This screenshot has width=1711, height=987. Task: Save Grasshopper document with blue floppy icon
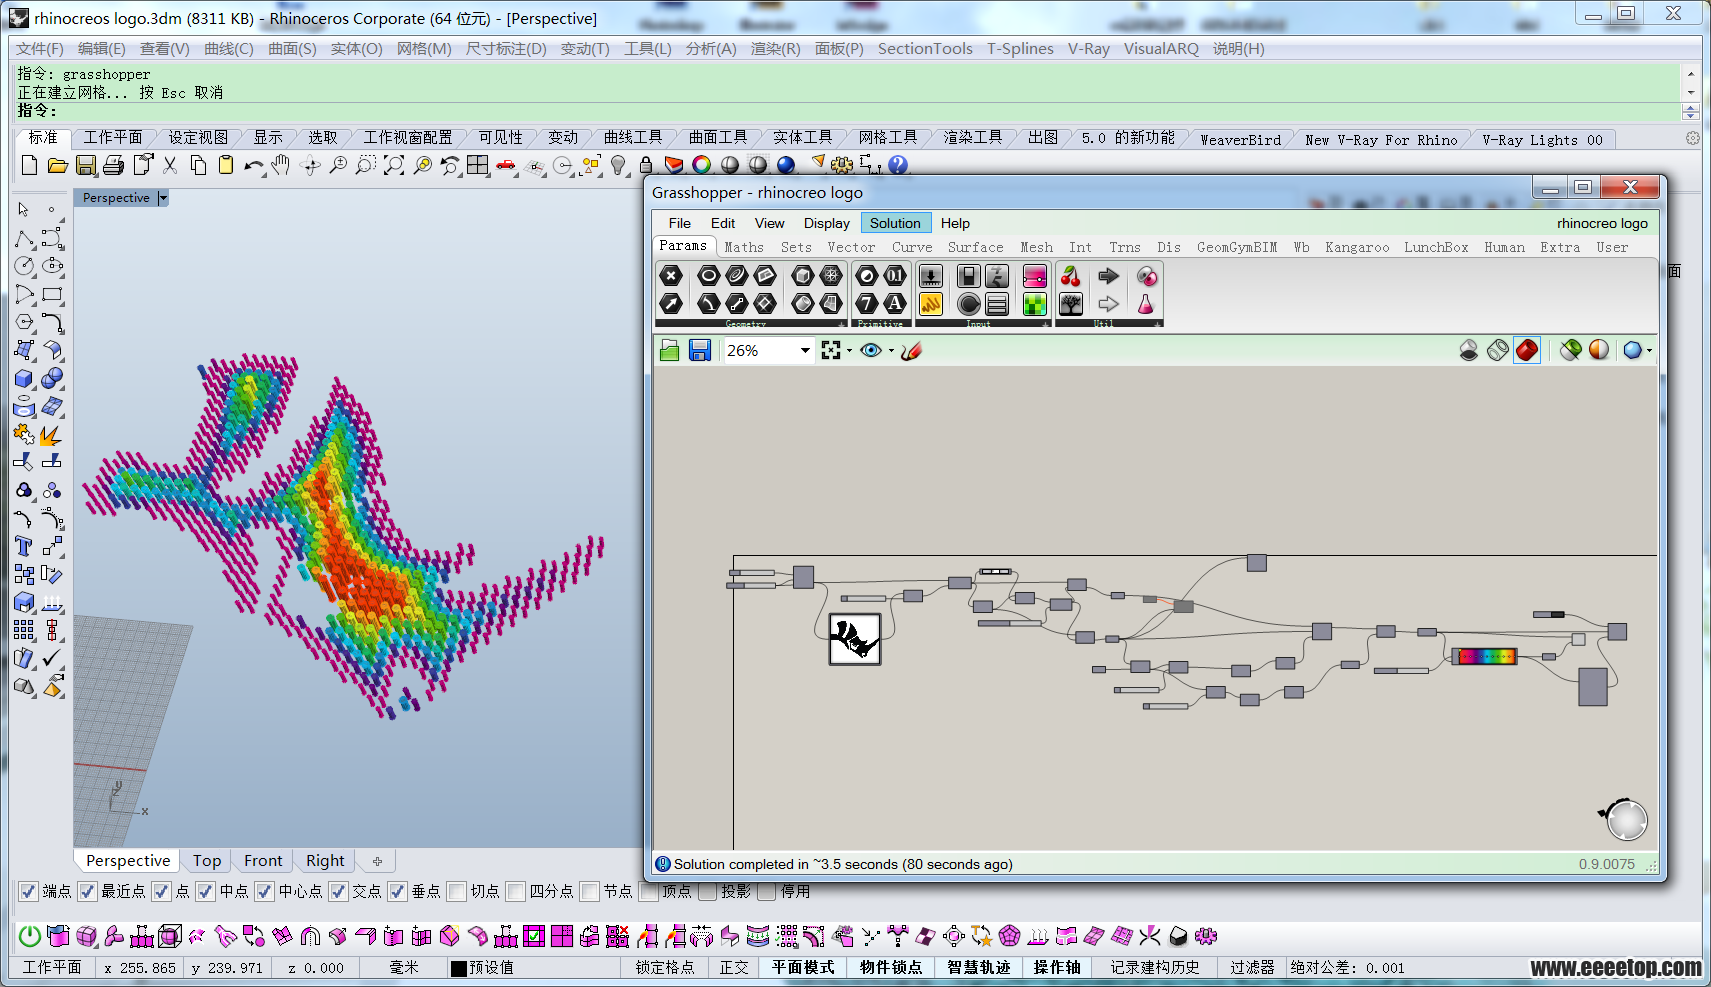pyautogui.click(x=700, y=350)
